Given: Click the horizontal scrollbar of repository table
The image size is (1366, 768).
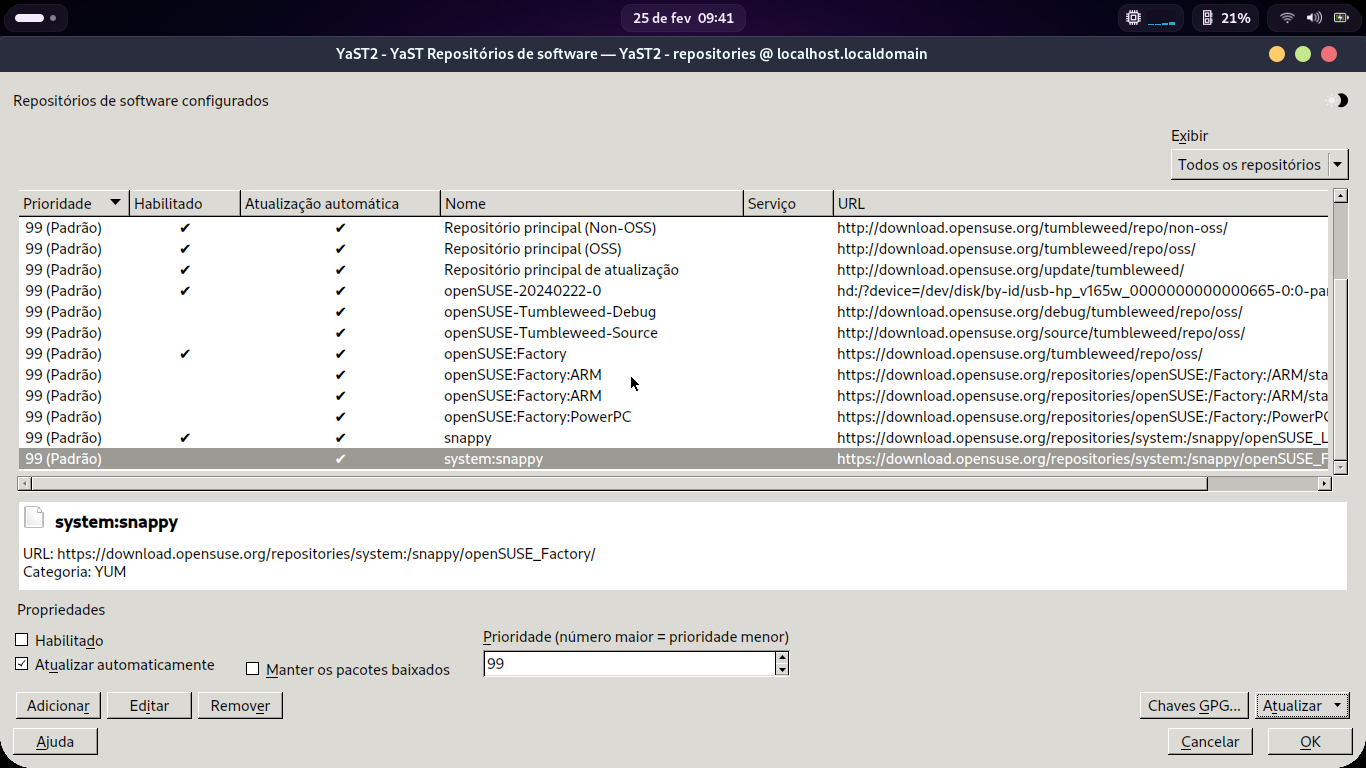Looking at the screenshot, I should coord(618,483).
